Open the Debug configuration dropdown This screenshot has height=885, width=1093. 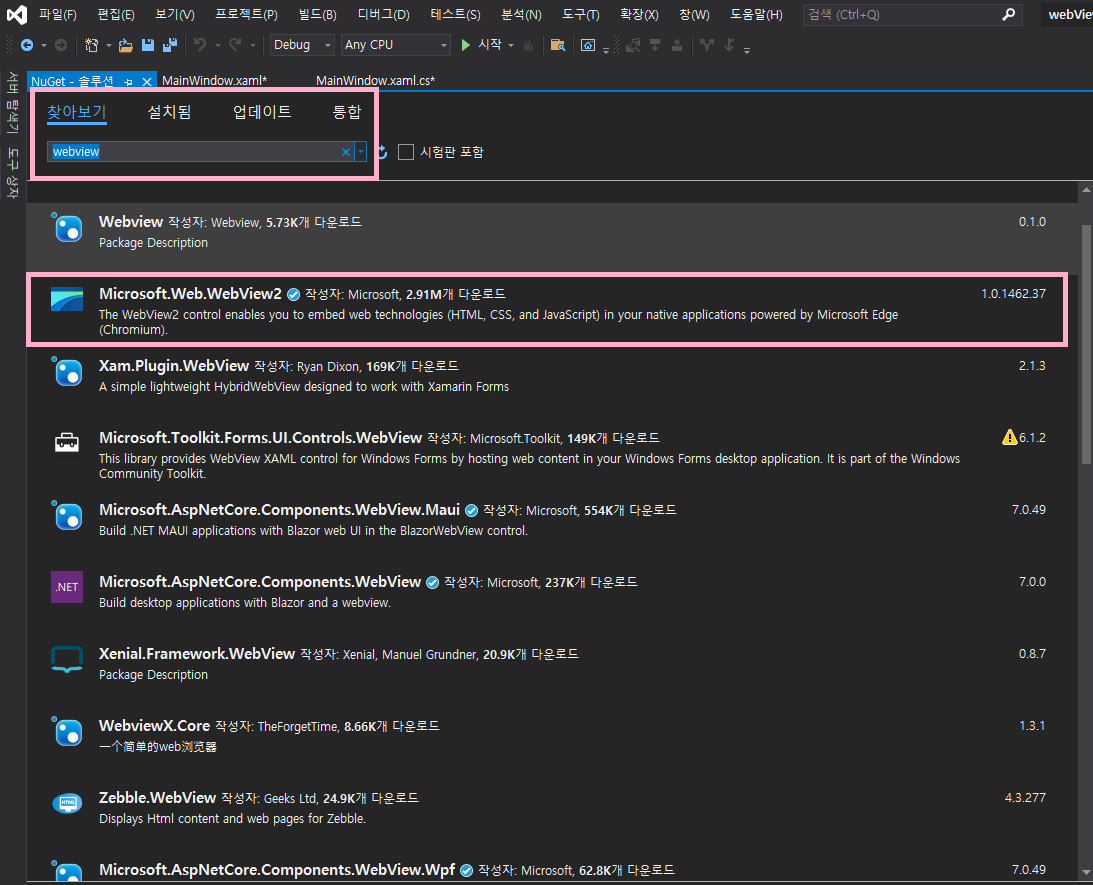click(x=302, y=45)
